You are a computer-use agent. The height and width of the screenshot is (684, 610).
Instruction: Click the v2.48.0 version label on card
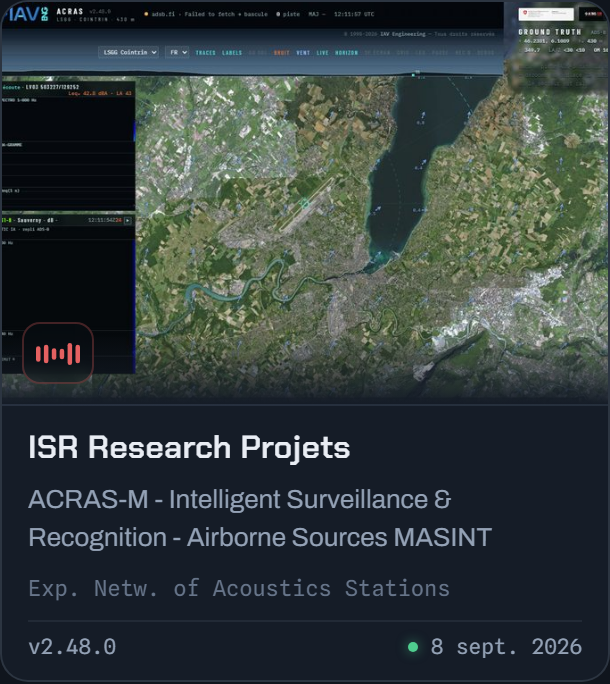pyautogui.click(x=72, y=646)
